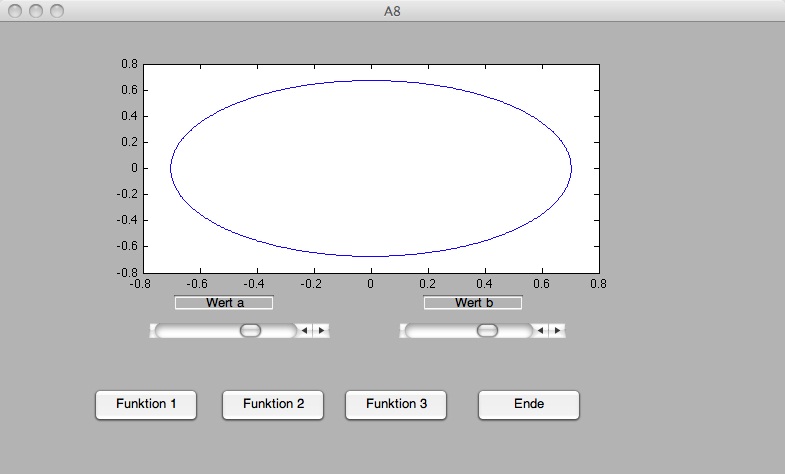Viewport: 785px width, 474px height.
Task: Decrease Wert a with left arrow
Action: click(x=304, y=330)
